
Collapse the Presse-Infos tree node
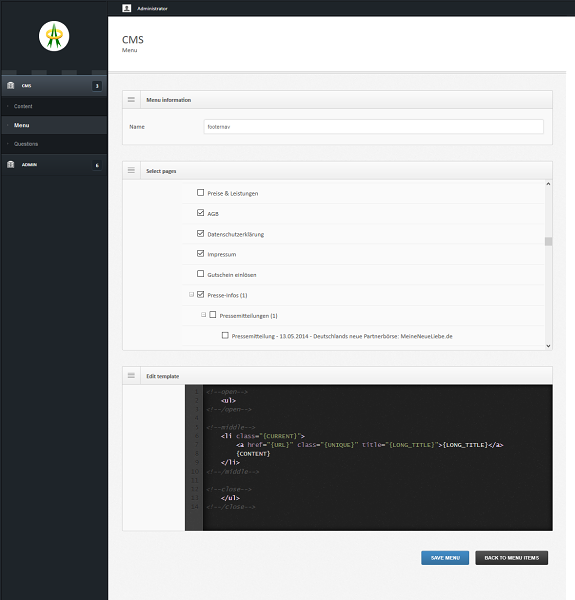pyautogui.click(x=191, y=294)
